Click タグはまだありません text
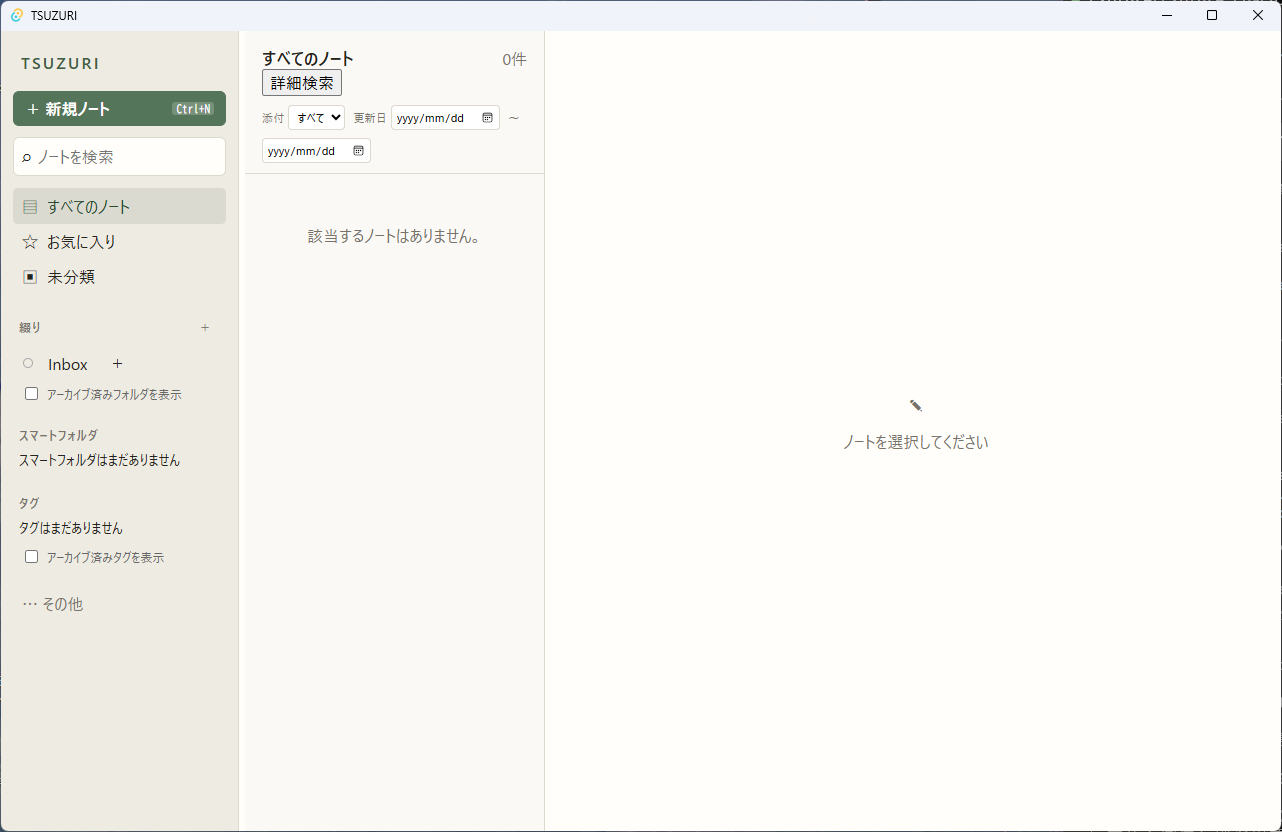Image resolution: width=1282 pixels, height=832 pixels. coord(71,528)
